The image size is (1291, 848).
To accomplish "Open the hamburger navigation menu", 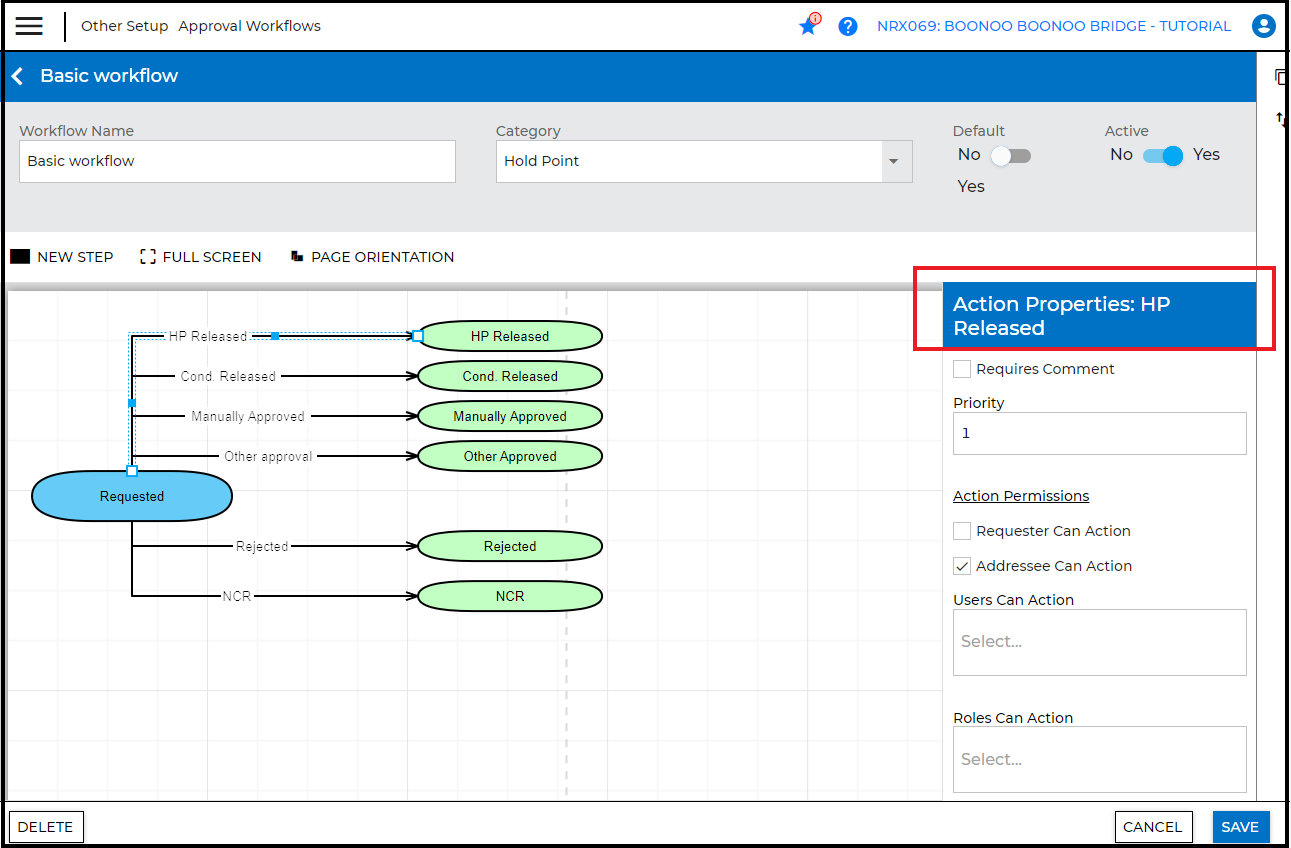I will [29, 26].
